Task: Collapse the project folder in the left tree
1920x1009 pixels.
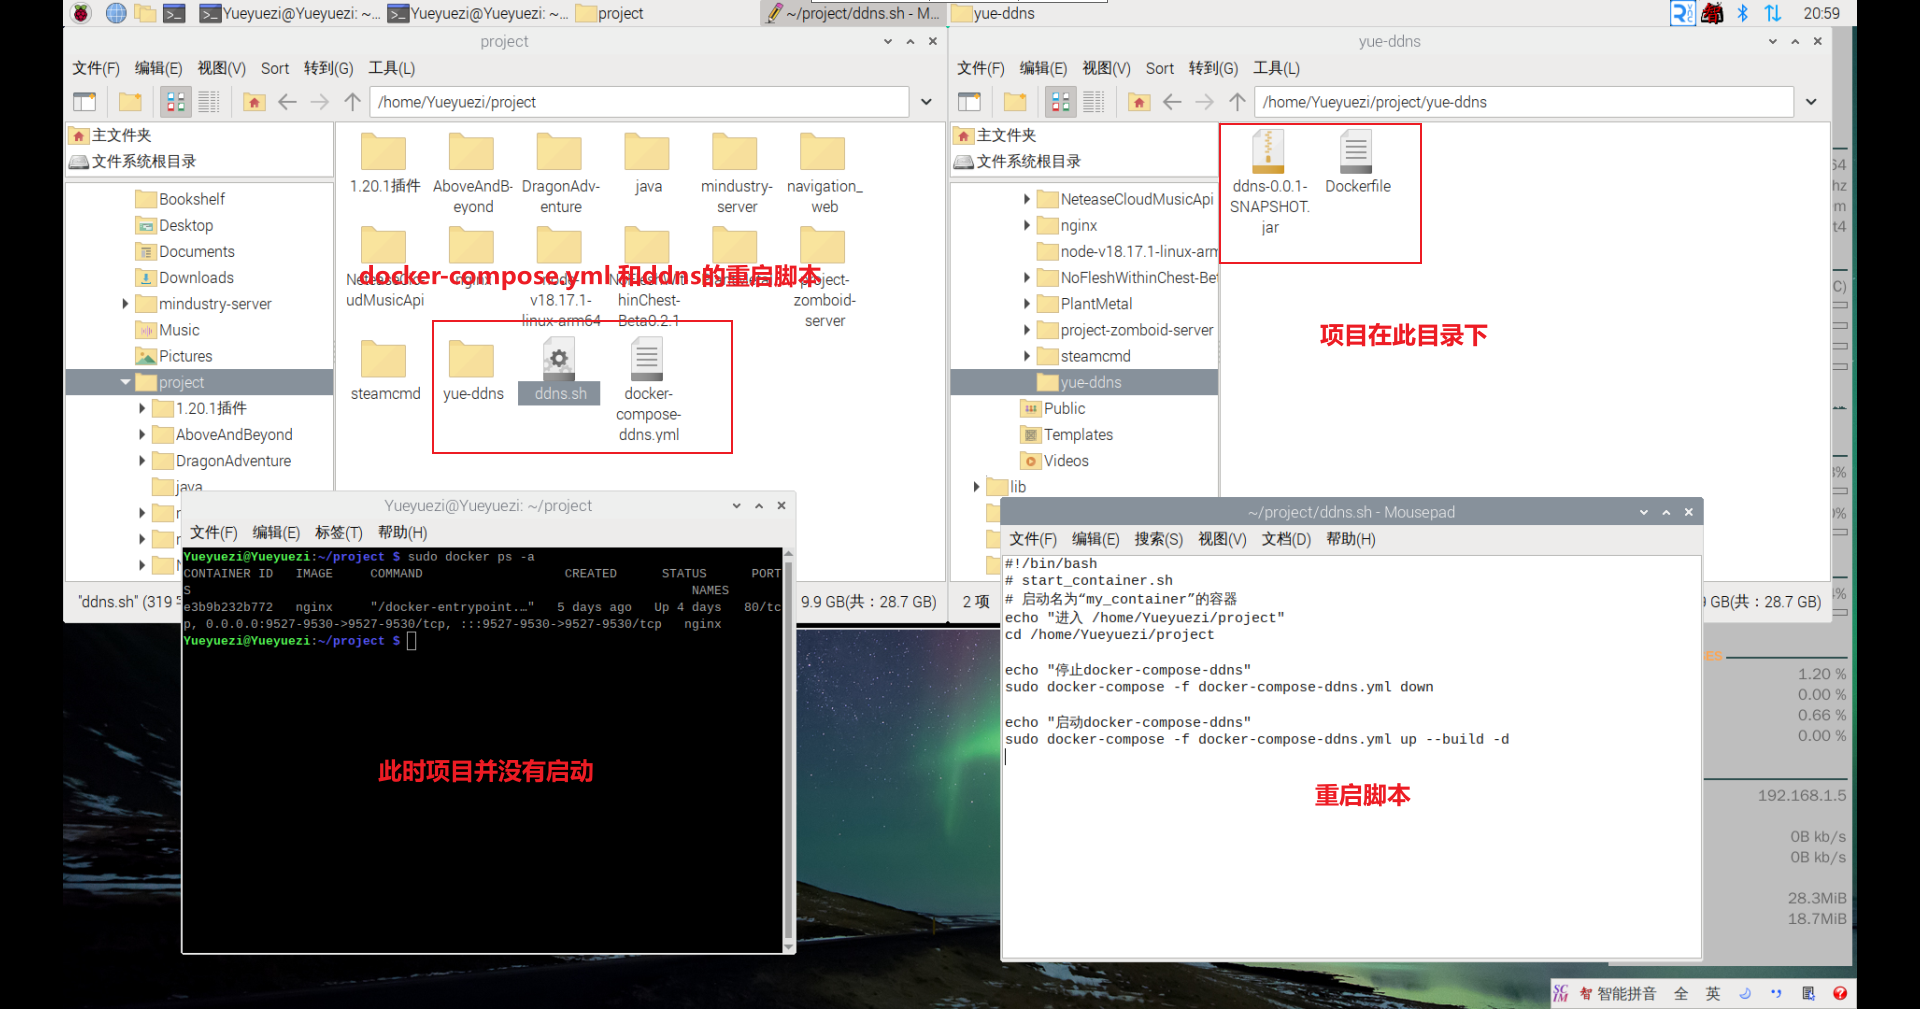Action: [x=125, y=382]
